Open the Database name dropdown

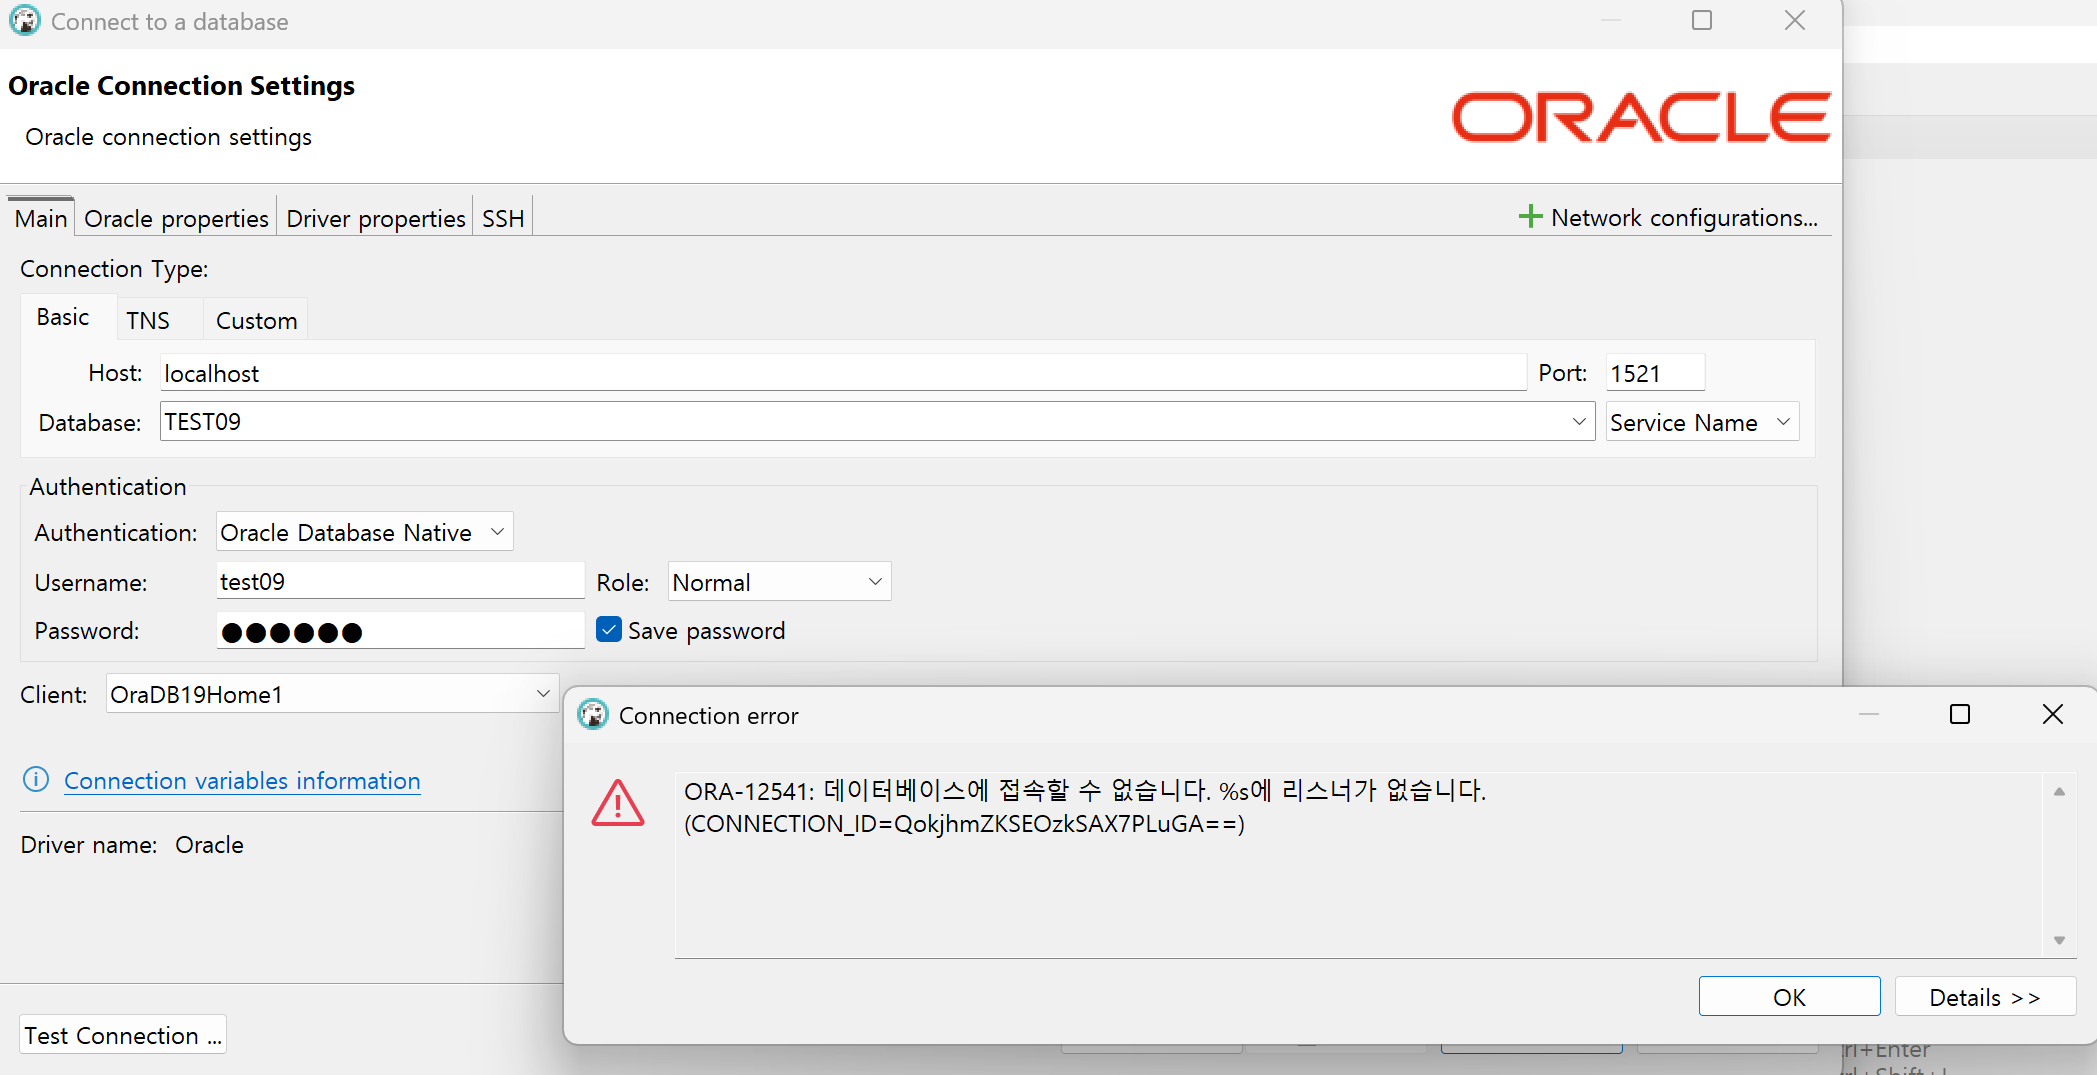[x=1579, y=421]
